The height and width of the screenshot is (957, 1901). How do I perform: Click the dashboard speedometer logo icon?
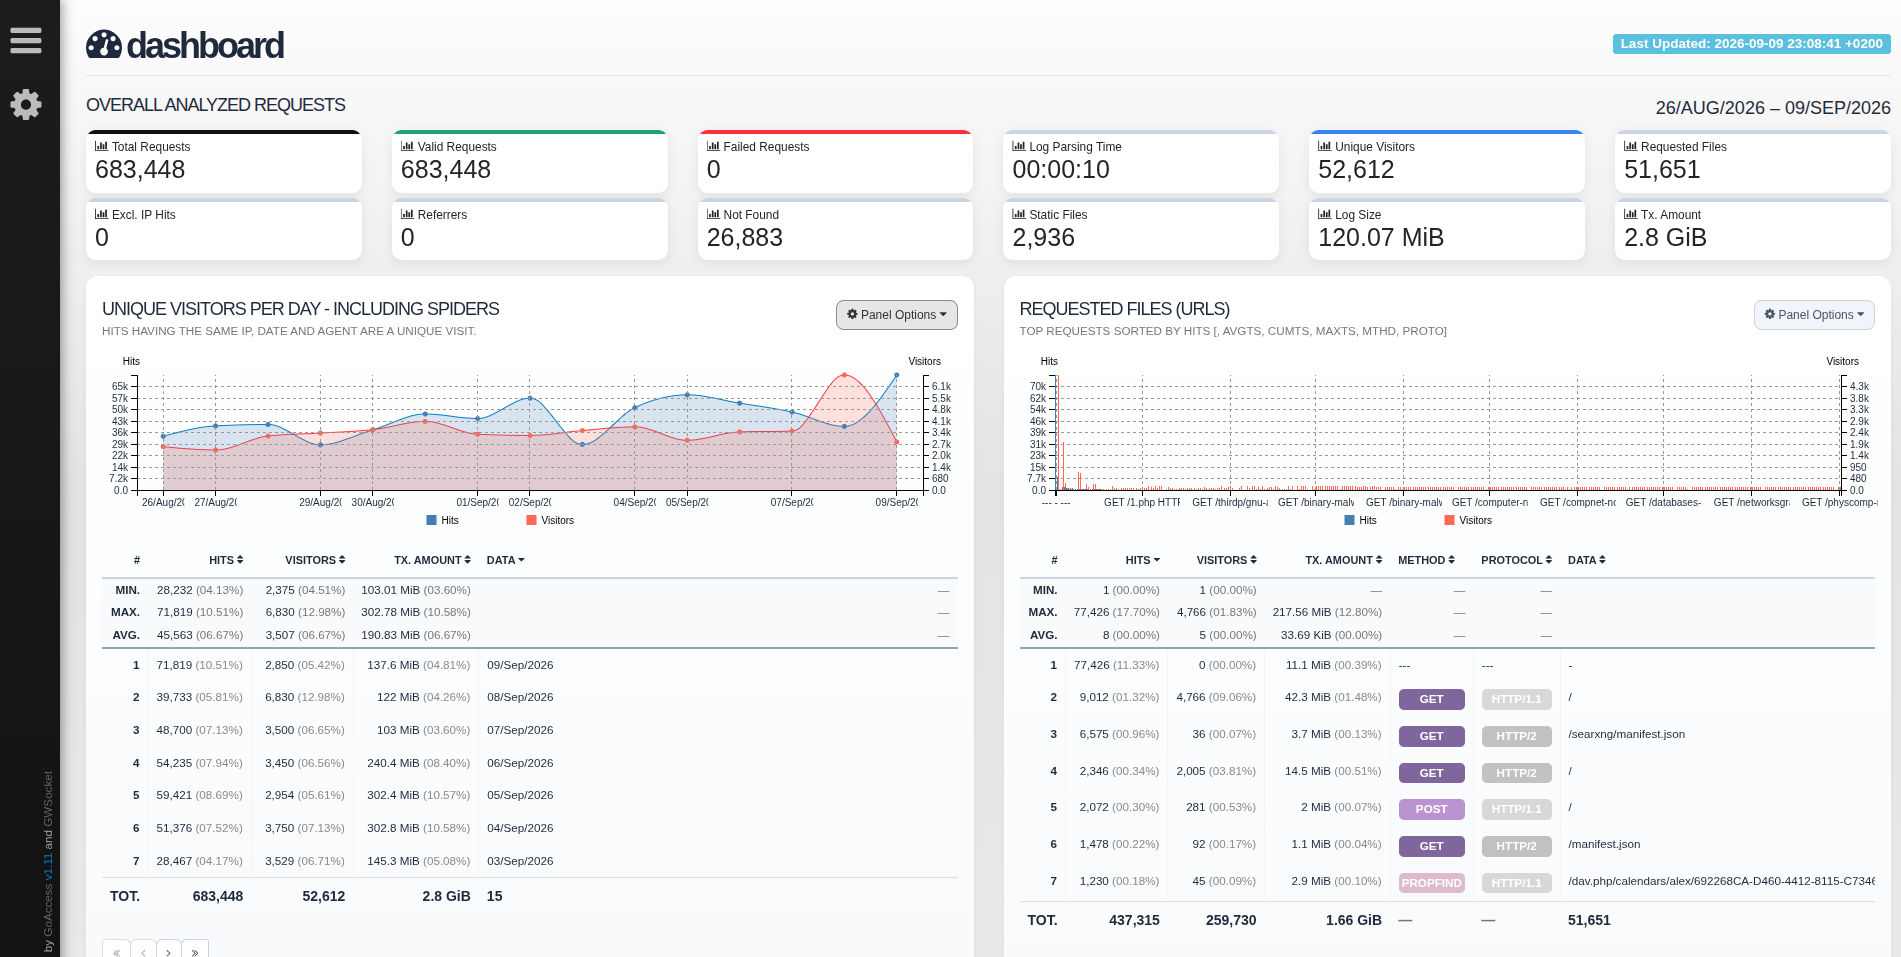104,45
